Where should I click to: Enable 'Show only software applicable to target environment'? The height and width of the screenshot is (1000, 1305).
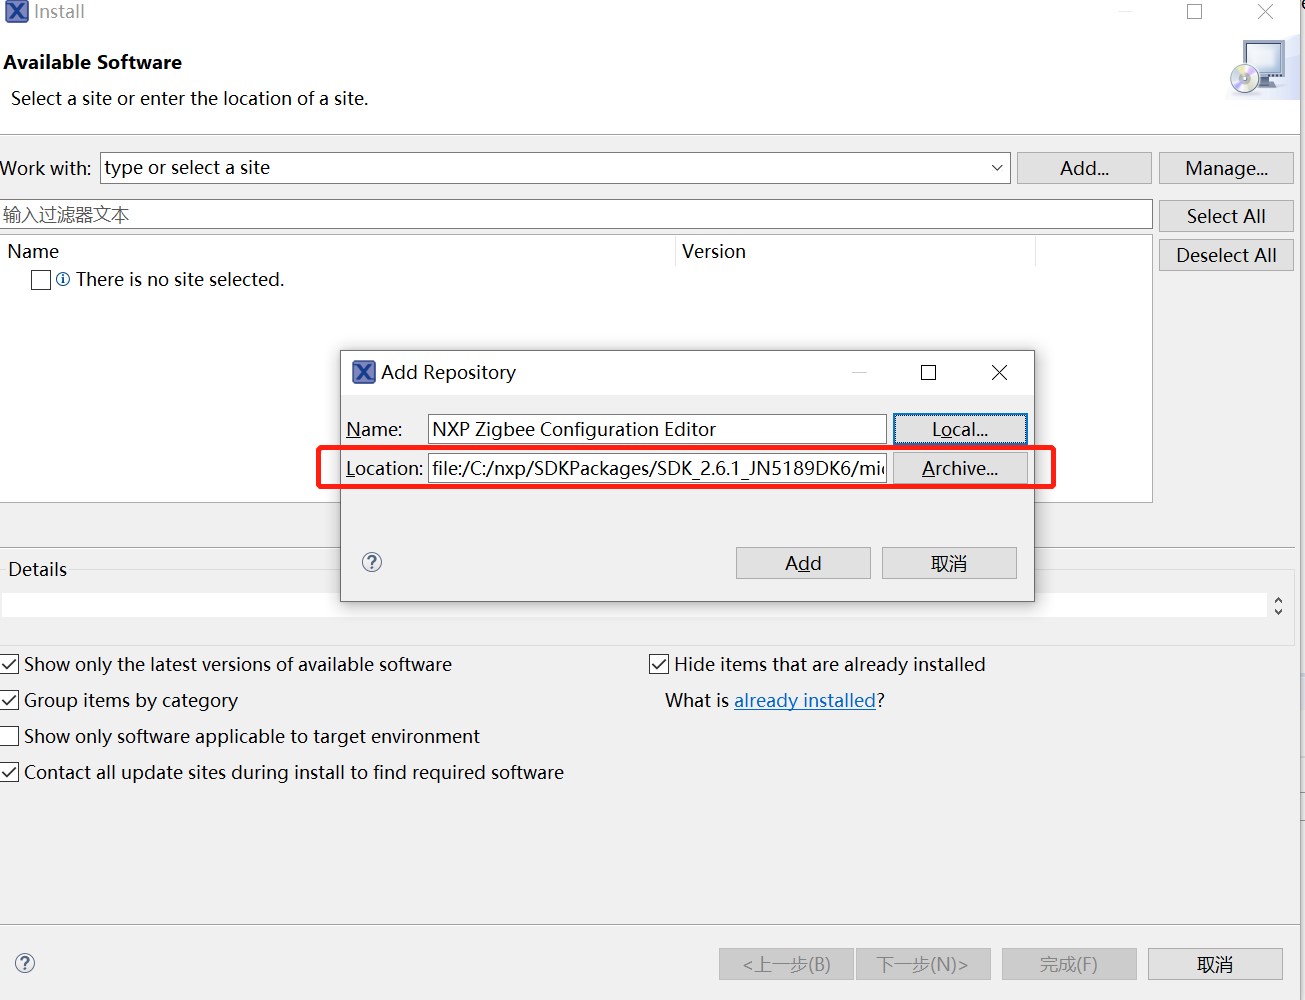(10, 737)
